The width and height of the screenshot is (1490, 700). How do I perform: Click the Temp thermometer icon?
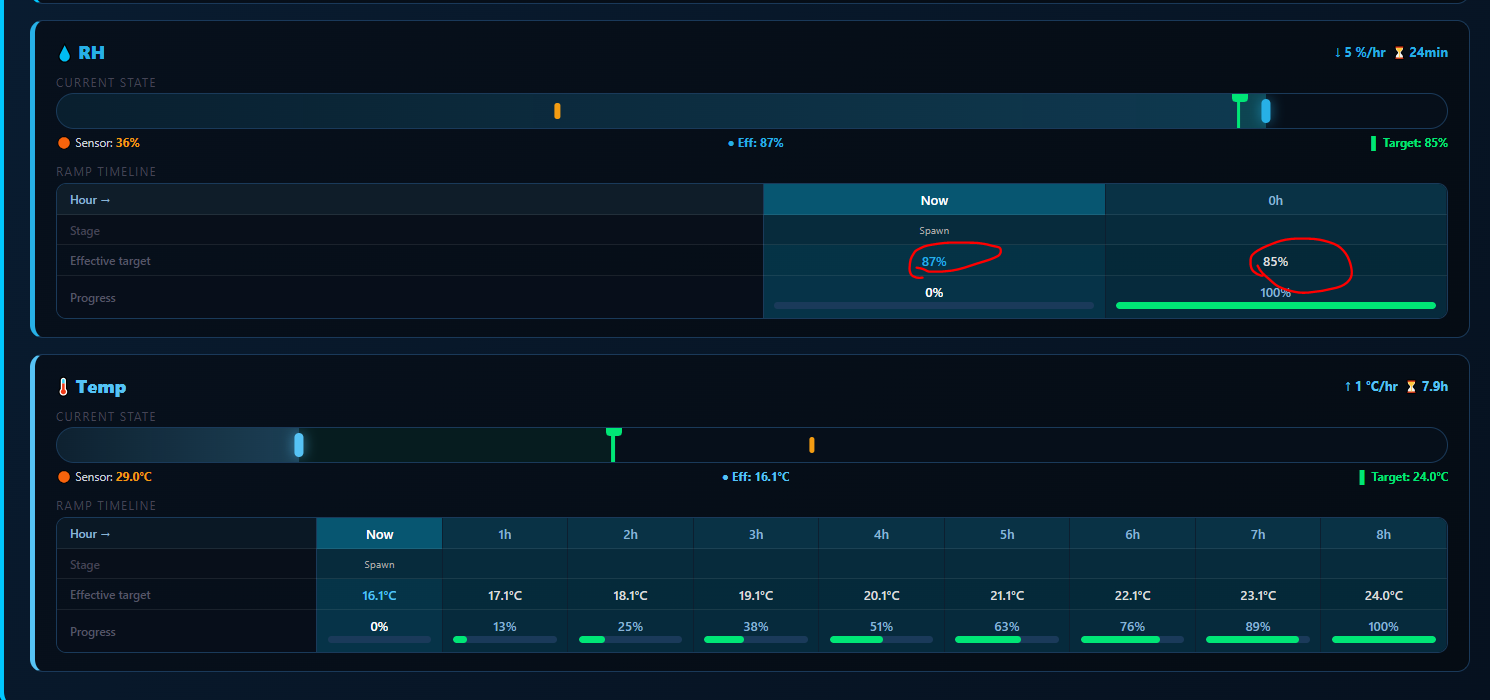pos(63,387)
